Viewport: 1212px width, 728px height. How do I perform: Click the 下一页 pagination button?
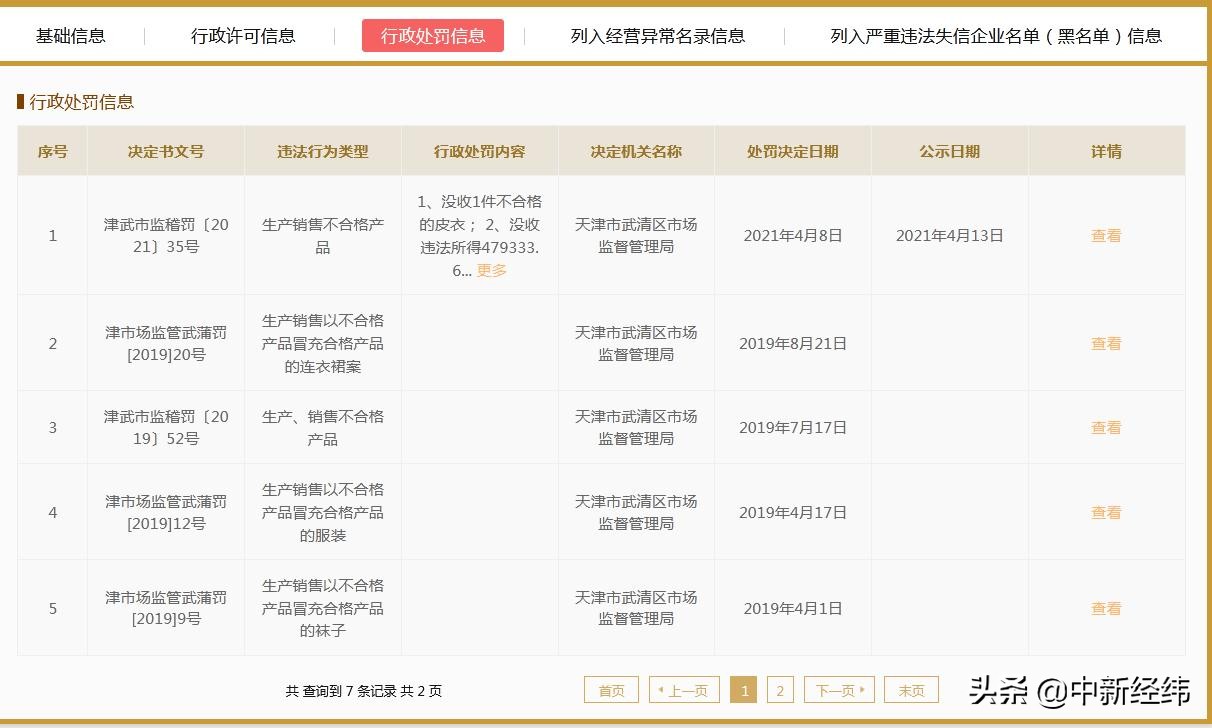pos(840,689)
